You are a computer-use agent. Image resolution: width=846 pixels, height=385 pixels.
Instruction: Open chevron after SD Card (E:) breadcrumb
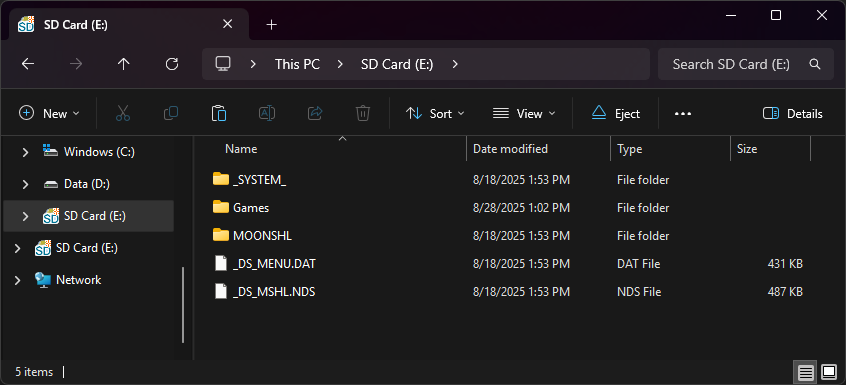pyautogui.click(x=455, y=64)
